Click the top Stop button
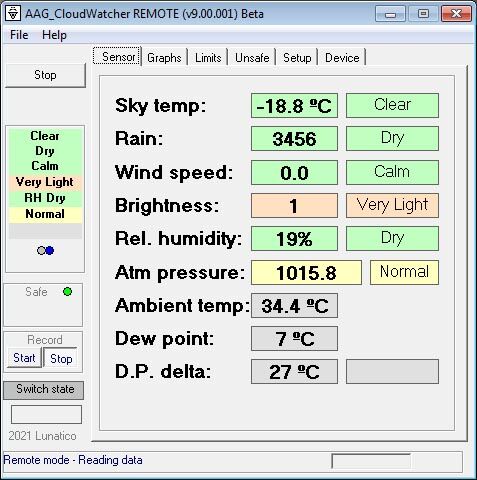The height and width of the screenshot is (480, 477). [45, 75]
